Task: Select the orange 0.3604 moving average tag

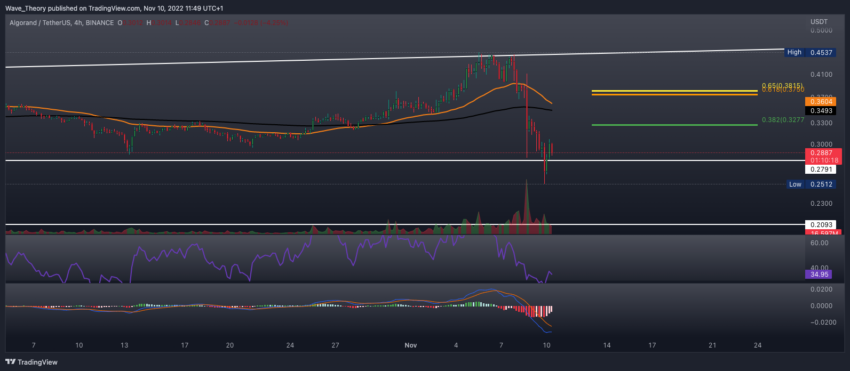Action: tap(820, 101)
